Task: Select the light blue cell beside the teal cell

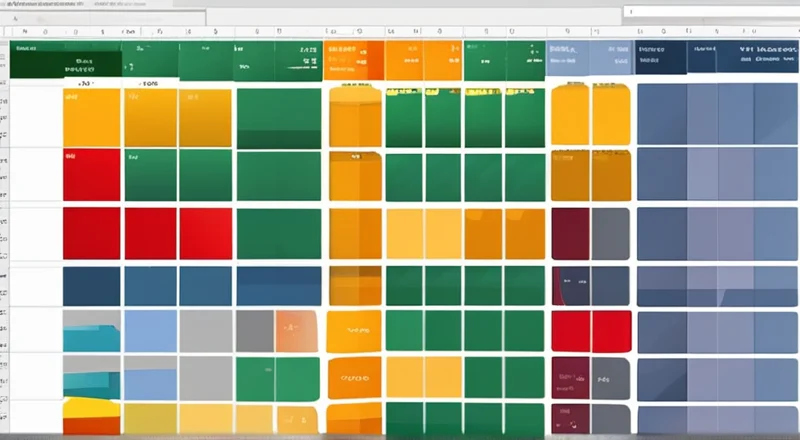Action: pos(149,329)
